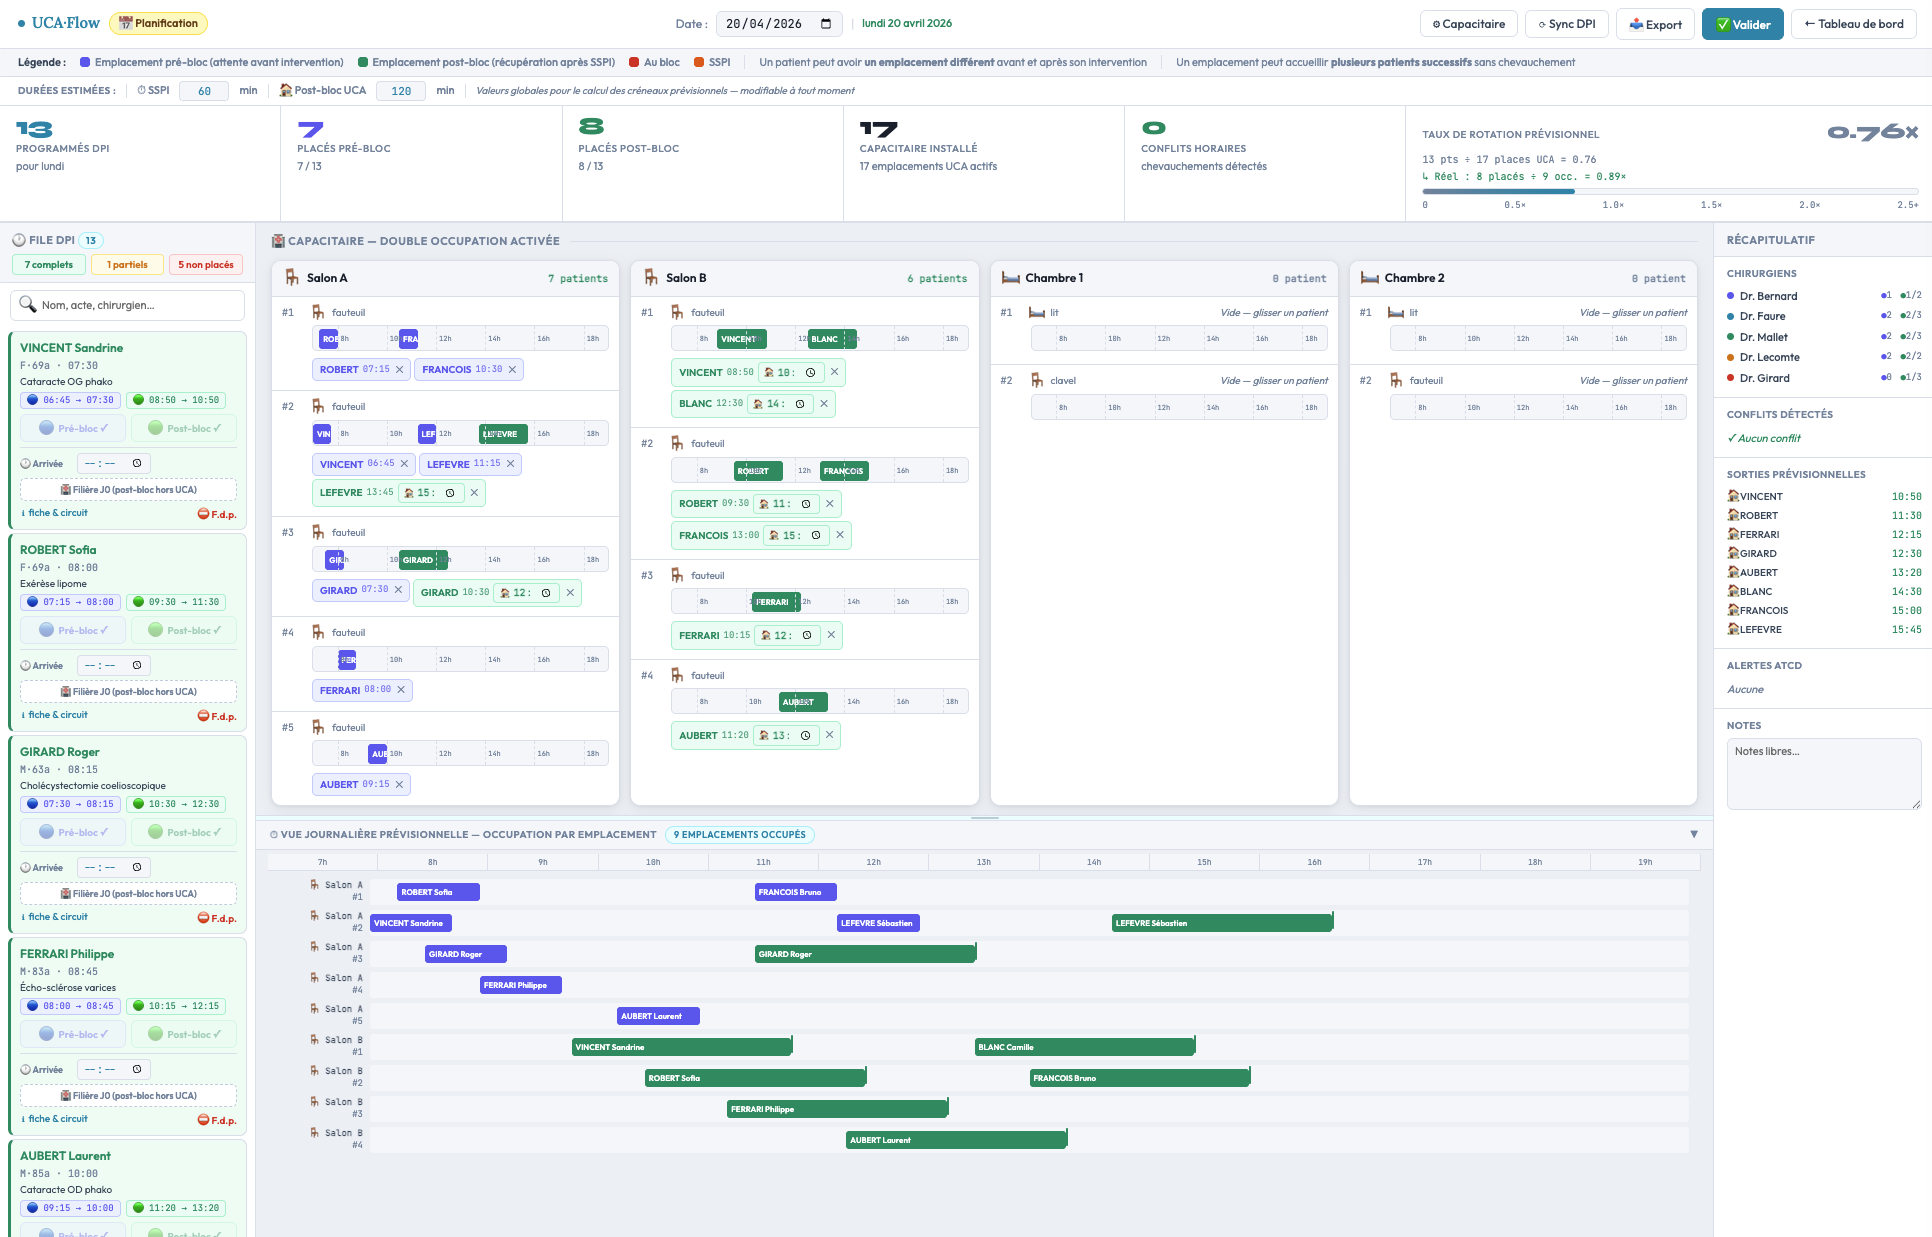1932x1237 pixels.
Task: Remove LEFEVRE 13:45 post-bloc chip
Action: pyautogui.click(x=474, y=493)
